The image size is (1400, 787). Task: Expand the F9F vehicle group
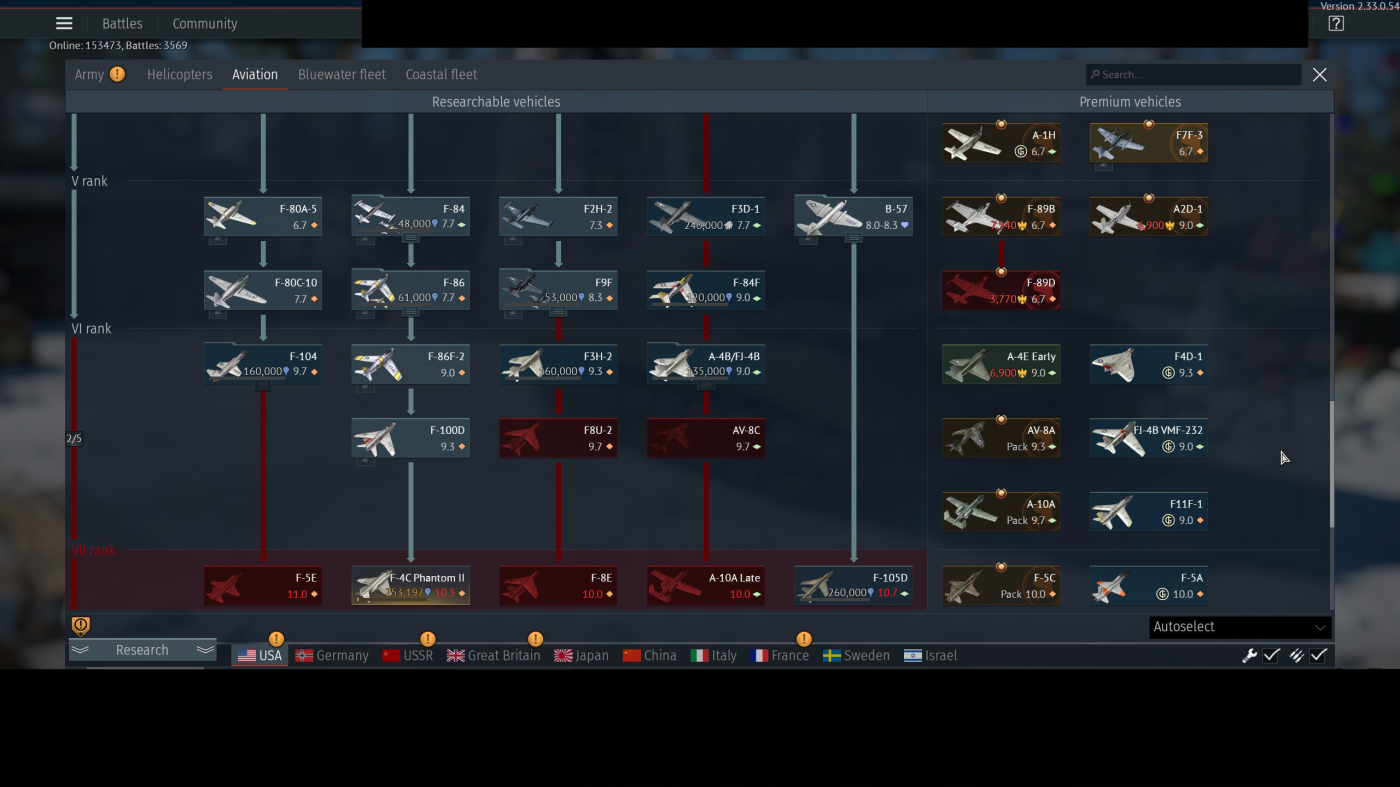coord(558,312)
